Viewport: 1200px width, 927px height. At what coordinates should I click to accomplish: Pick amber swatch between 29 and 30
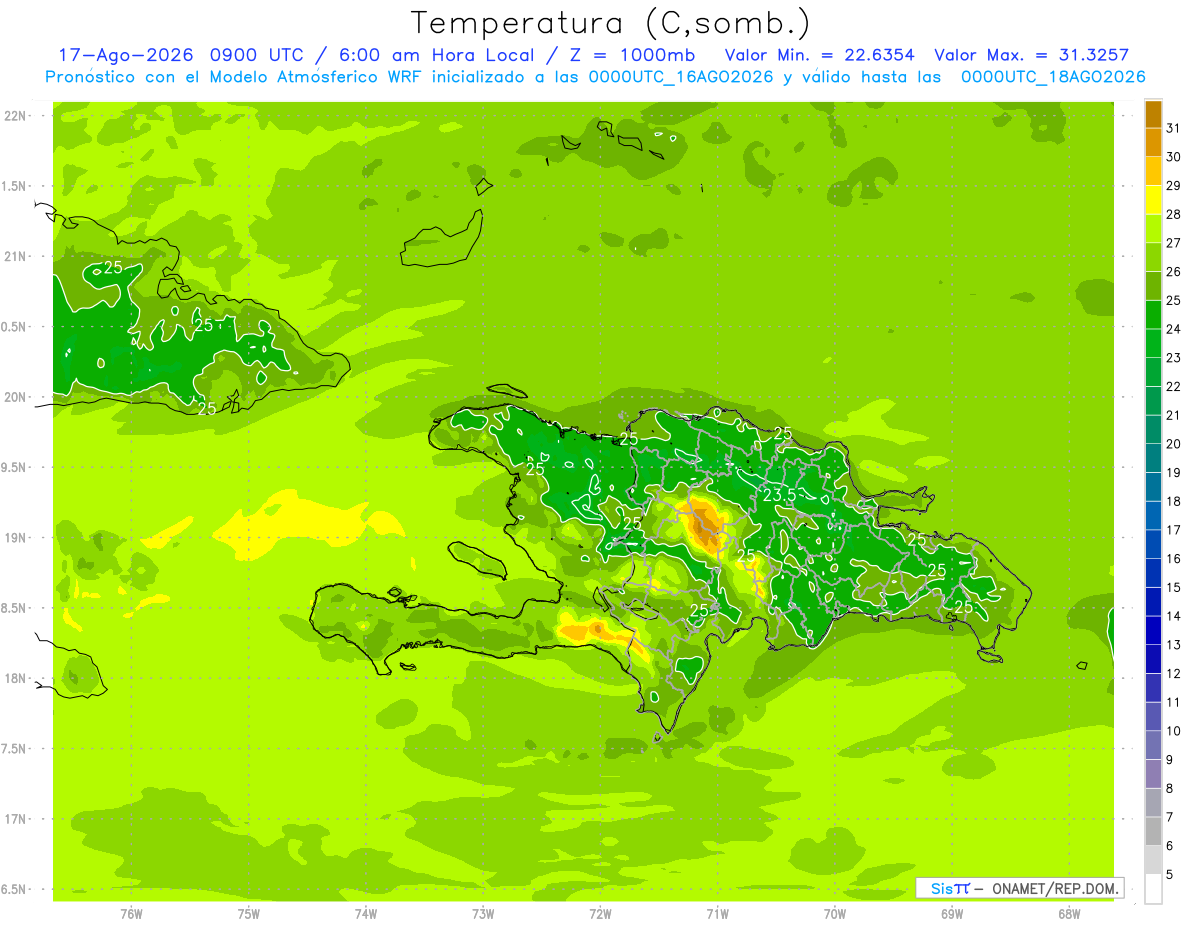pyautogui.click(x=1153, y=171)
